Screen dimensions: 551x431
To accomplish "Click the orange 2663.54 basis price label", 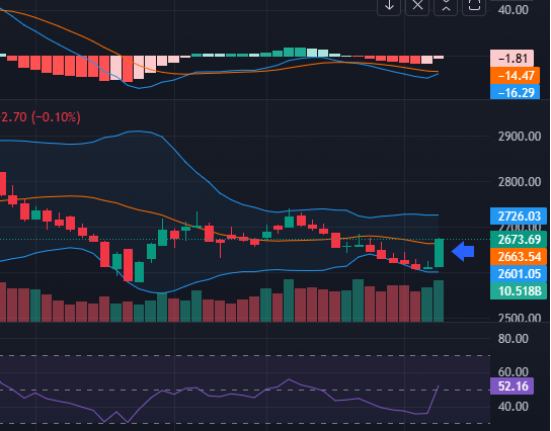I will [x=519, y=256].
